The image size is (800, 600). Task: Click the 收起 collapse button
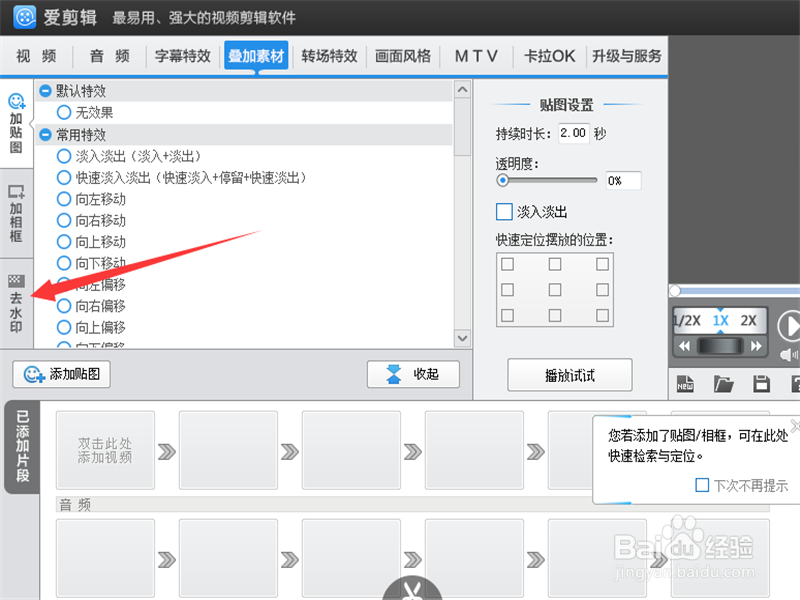pos(413,374)
